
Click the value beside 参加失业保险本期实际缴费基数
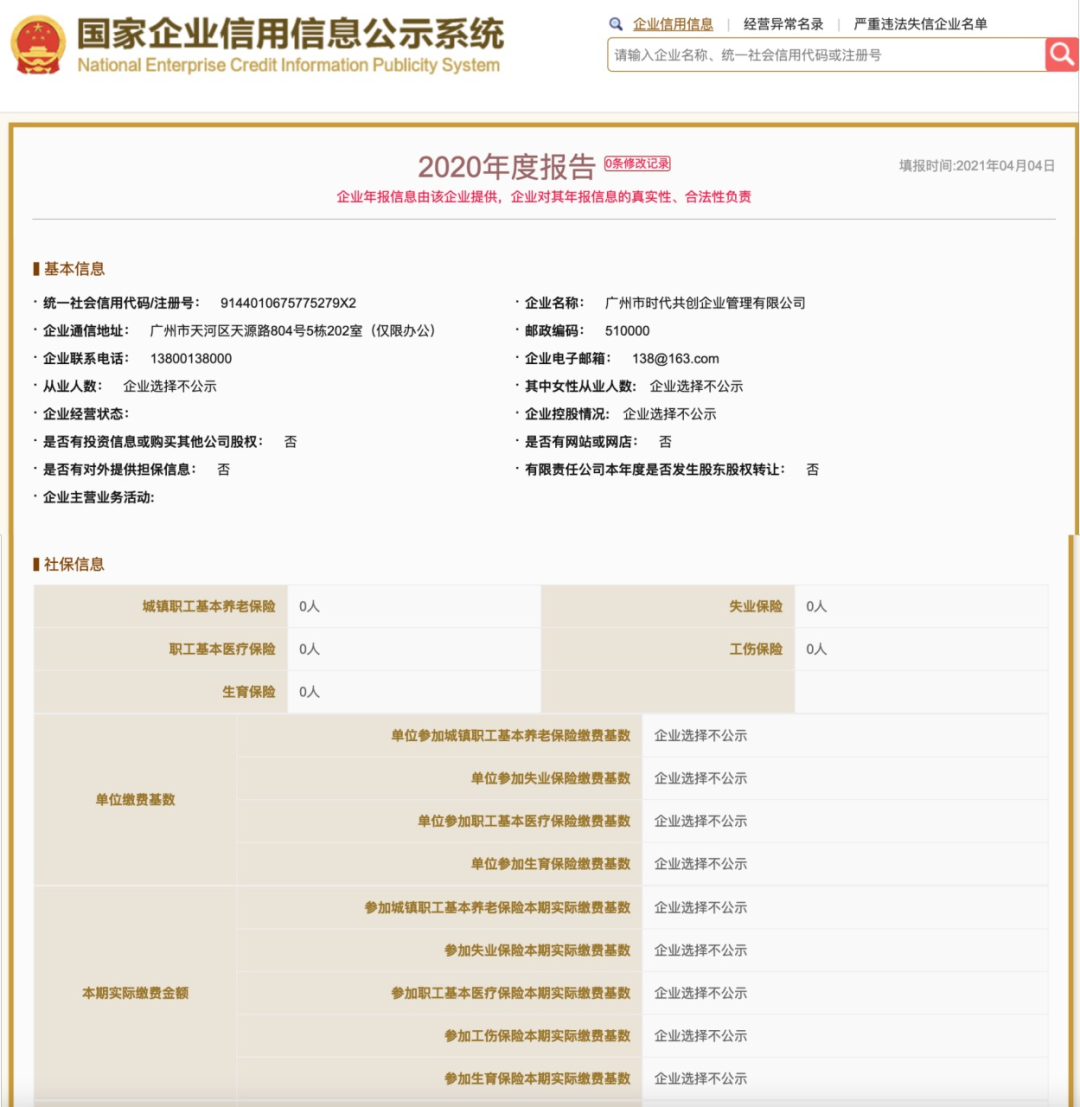[700, 950]
